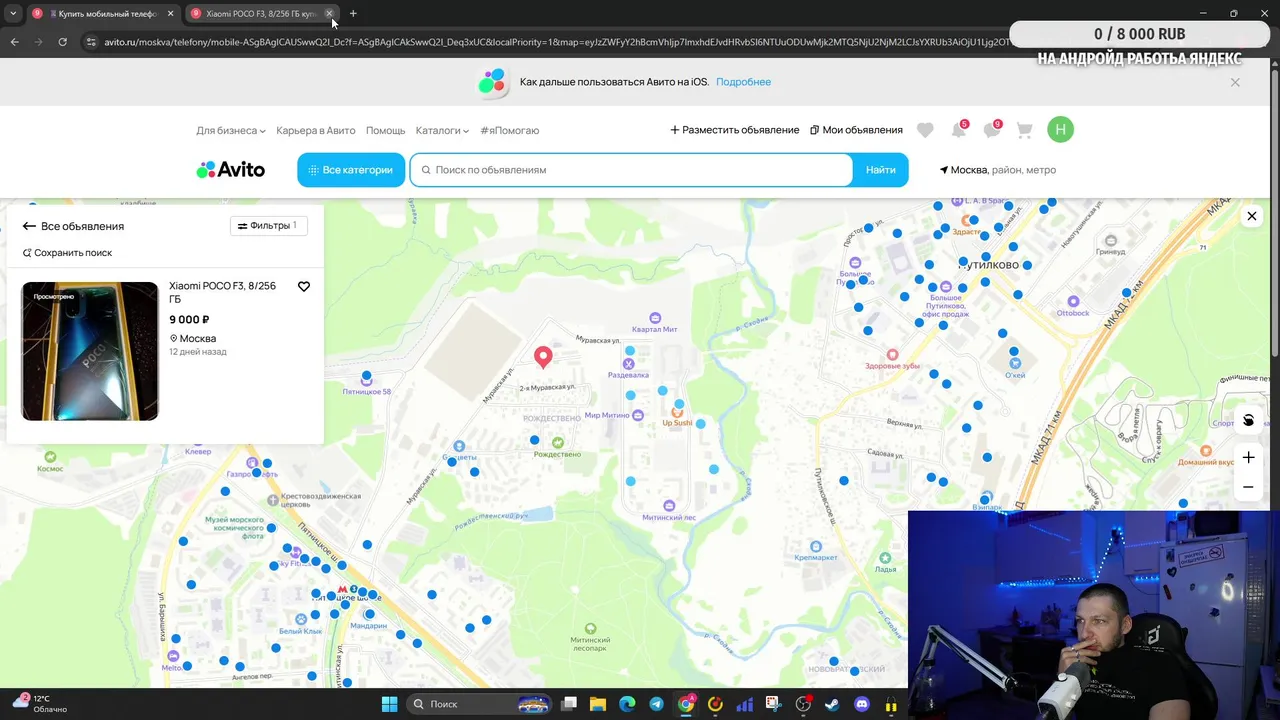
Task: Click the 'Креммаркет' marker on the map
Action: 816,547
